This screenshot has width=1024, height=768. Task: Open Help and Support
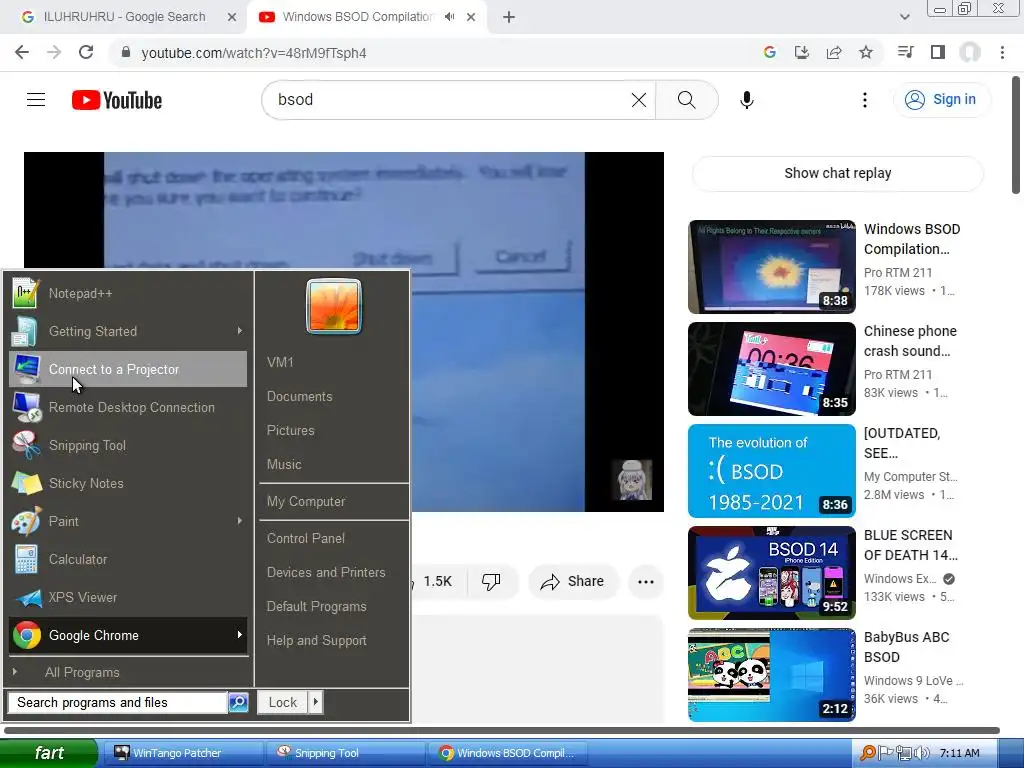point(316,641)
